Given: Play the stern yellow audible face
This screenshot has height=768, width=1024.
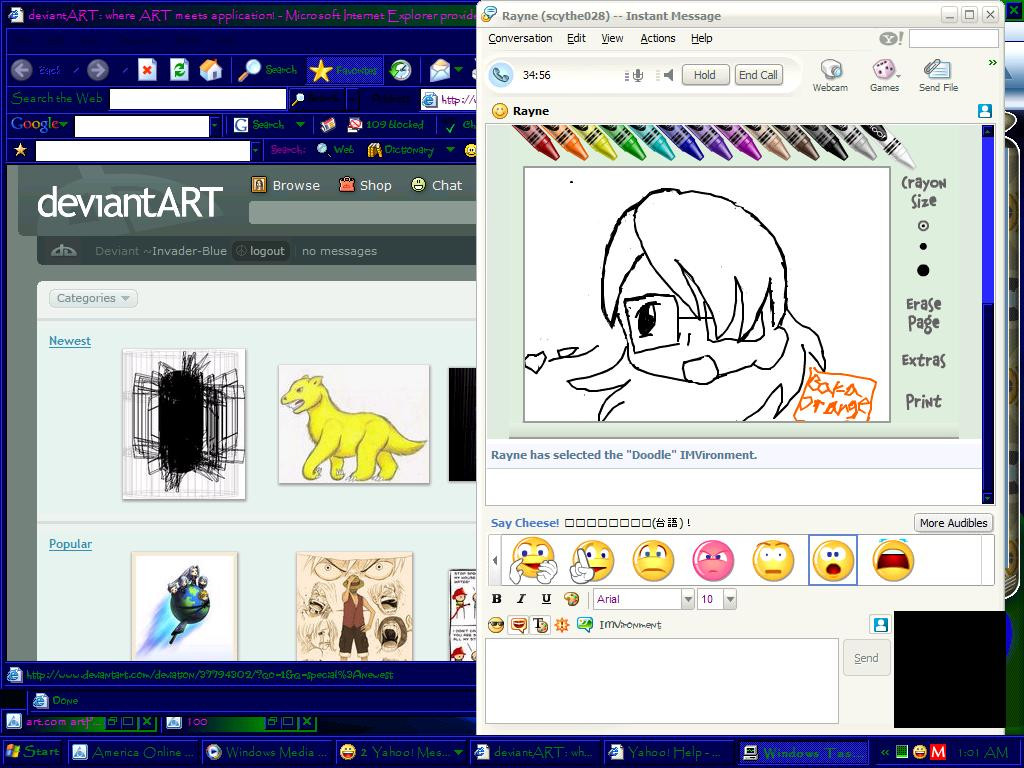Looking at the screenshot, I should coord(773,560).
